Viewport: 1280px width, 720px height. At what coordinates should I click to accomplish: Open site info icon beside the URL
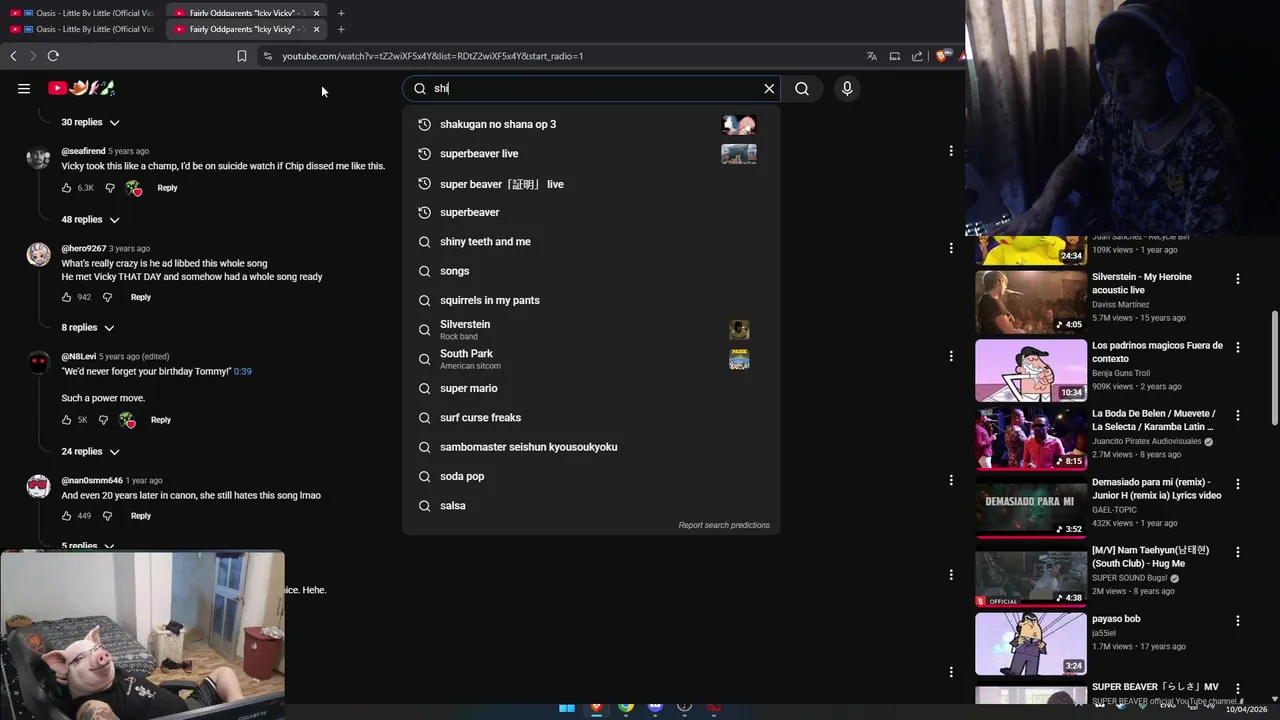[x=267, y=56]
